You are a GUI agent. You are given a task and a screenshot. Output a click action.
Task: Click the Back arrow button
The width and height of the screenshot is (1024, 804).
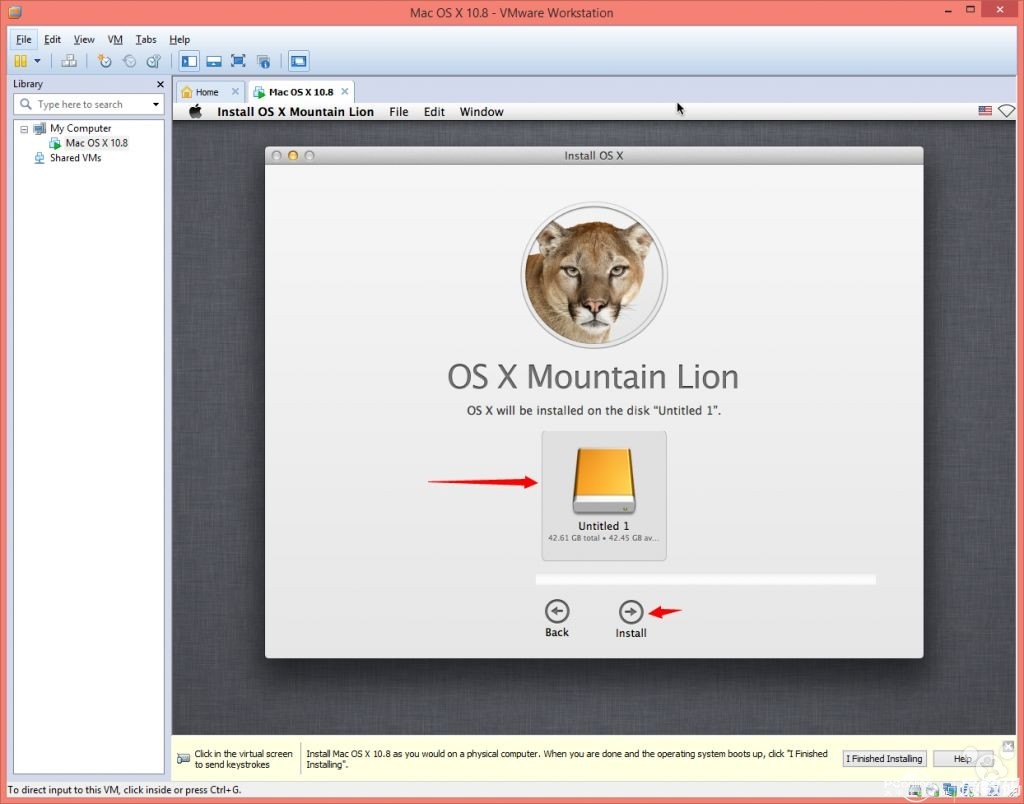click(x=556, y=612)
